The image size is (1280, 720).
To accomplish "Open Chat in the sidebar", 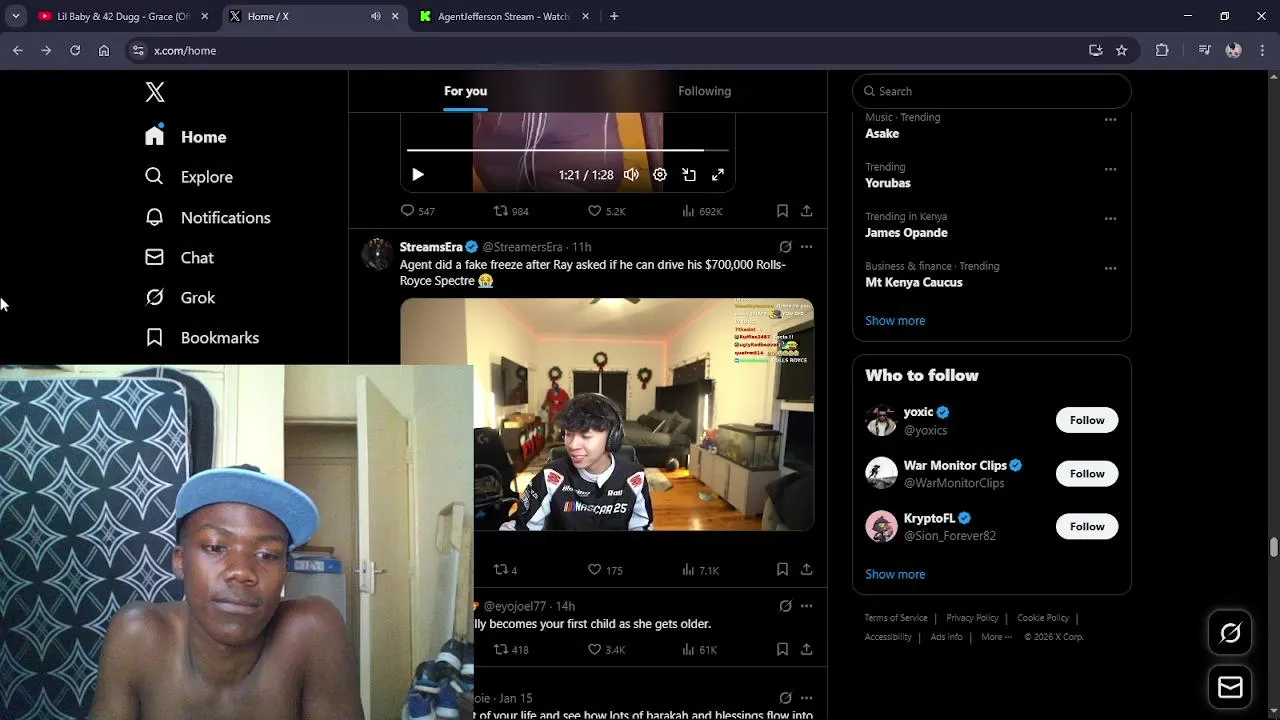I will coord(180,257).
